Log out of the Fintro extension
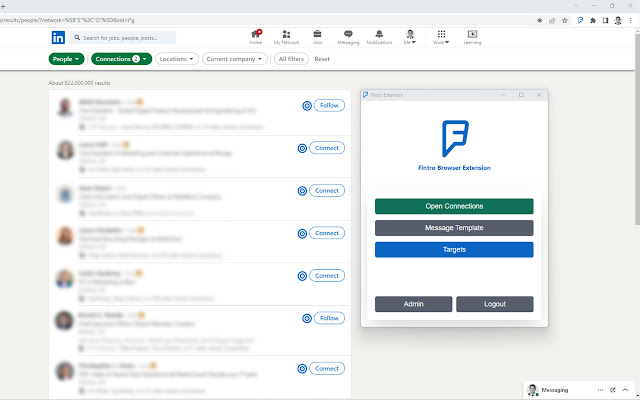The width and height of the screenshot is (640, 400). (495, 304)
